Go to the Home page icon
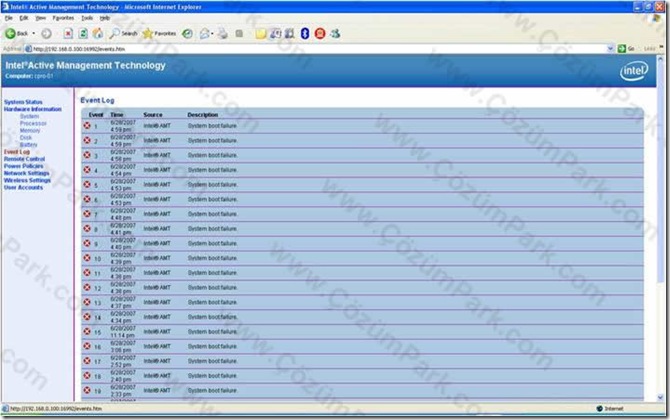The height and width of the screenshot is (420, 670). point(98,33)
